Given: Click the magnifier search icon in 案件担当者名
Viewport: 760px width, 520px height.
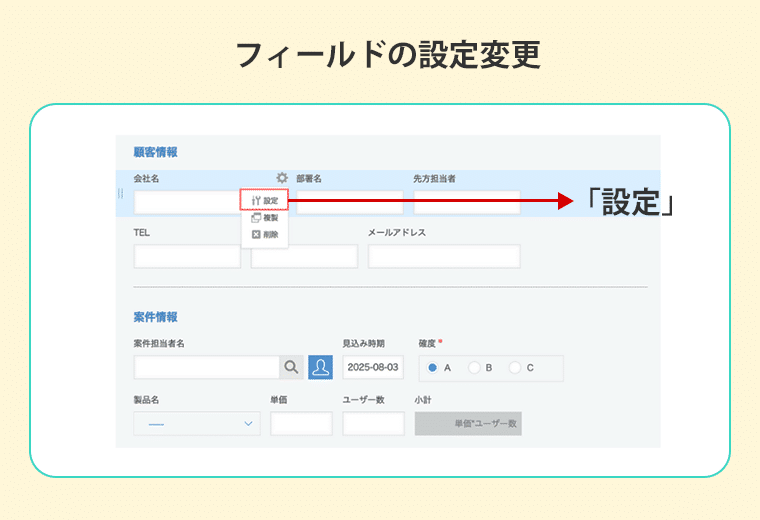Looking at the screenshot, I should coord(291,367).
